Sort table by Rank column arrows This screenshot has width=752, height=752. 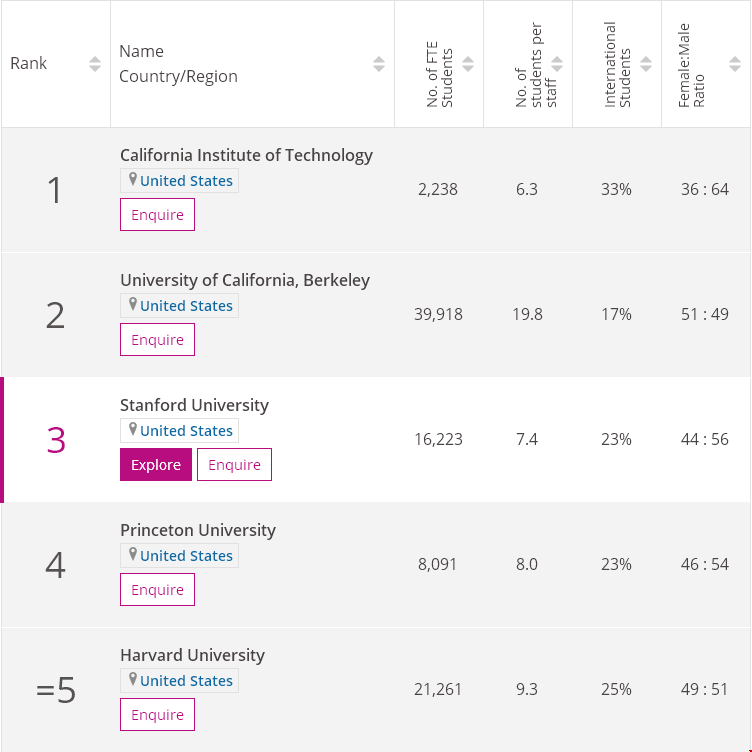coord(95,64)
